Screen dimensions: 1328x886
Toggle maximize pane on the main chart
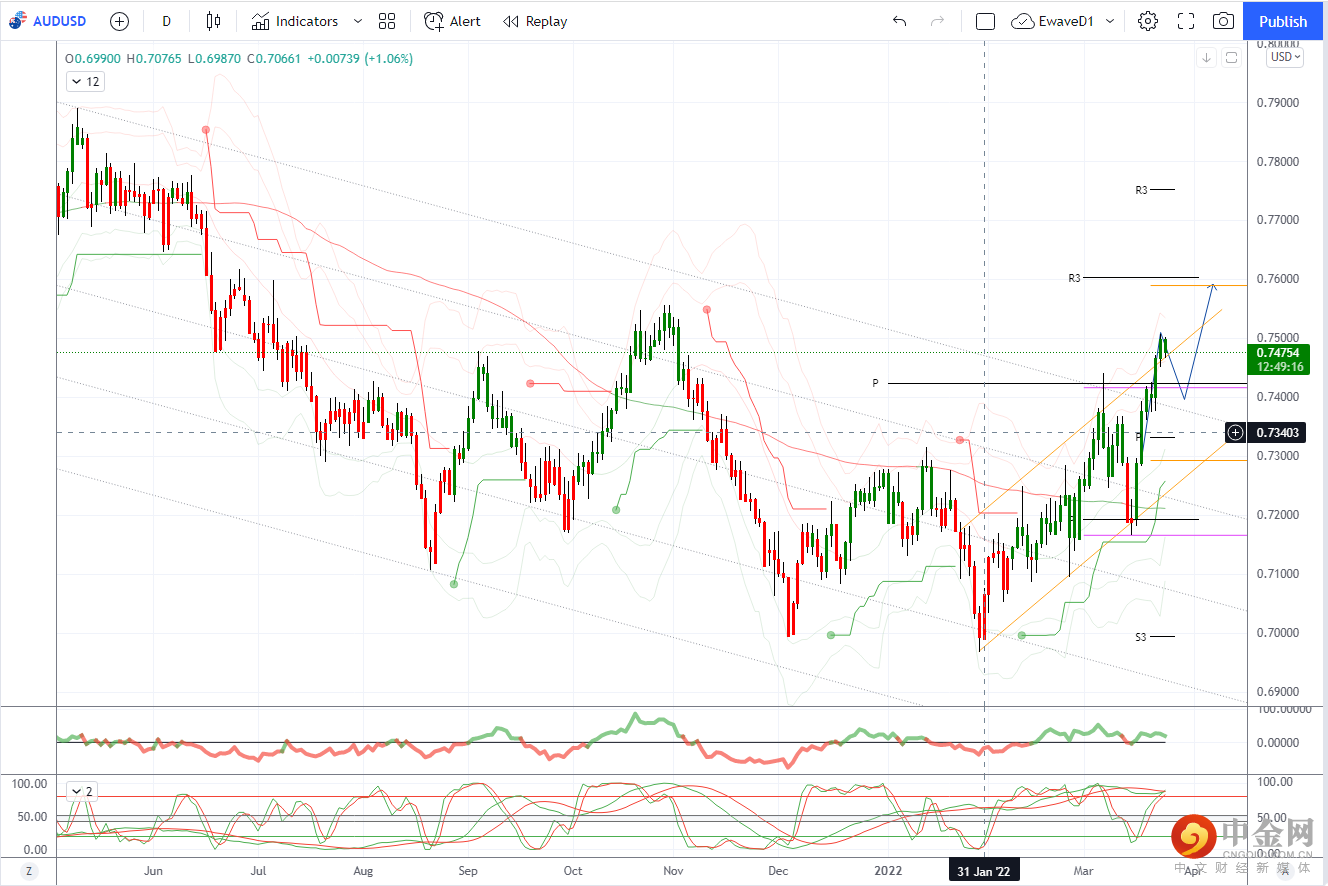[1231, 58]
